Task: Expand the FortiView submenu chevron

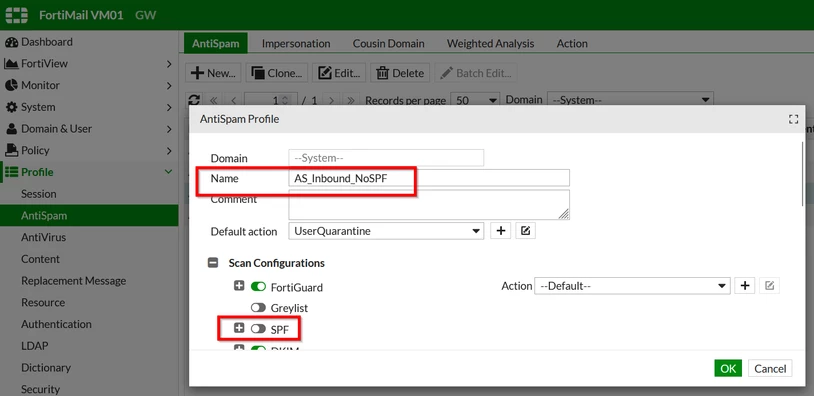Action: 169,64
